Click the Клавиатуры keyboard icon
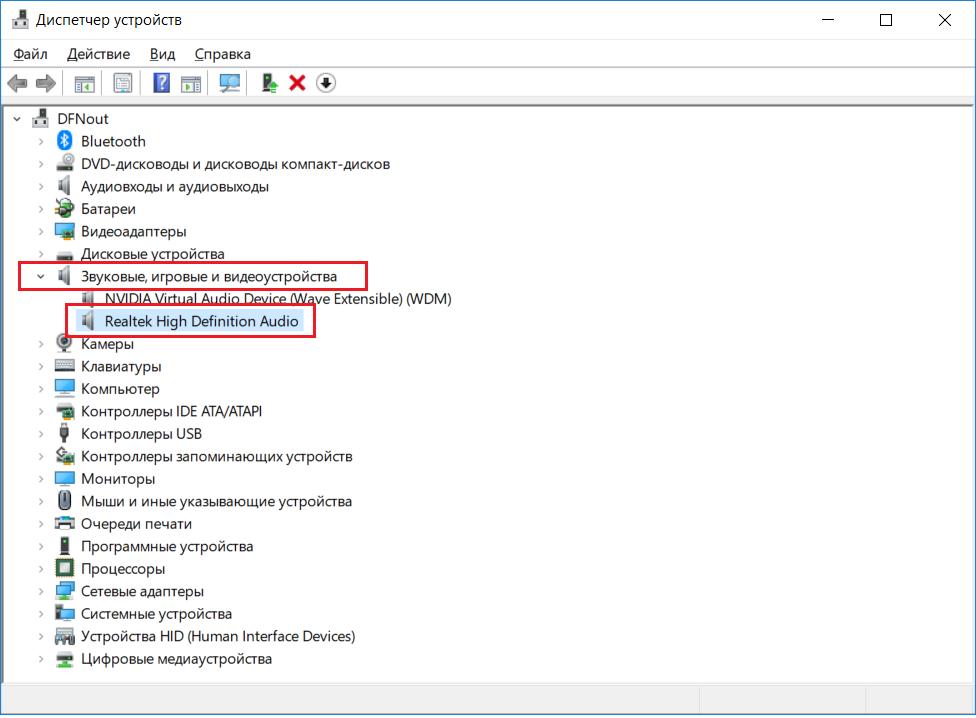 pos(64,366)
